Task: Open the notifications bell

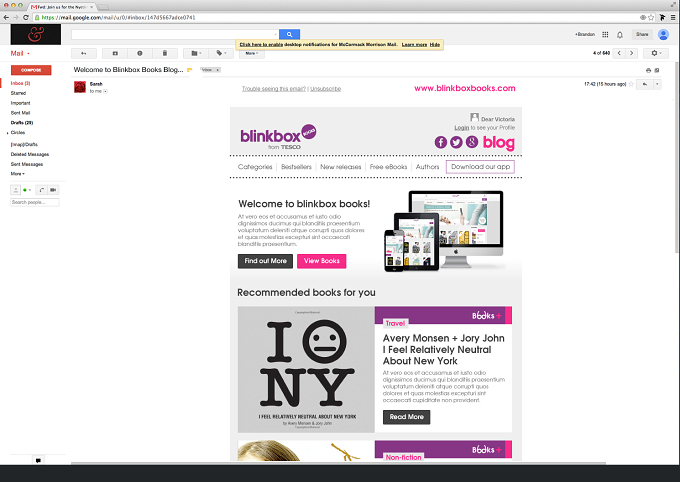Action: tap(620, 35)
